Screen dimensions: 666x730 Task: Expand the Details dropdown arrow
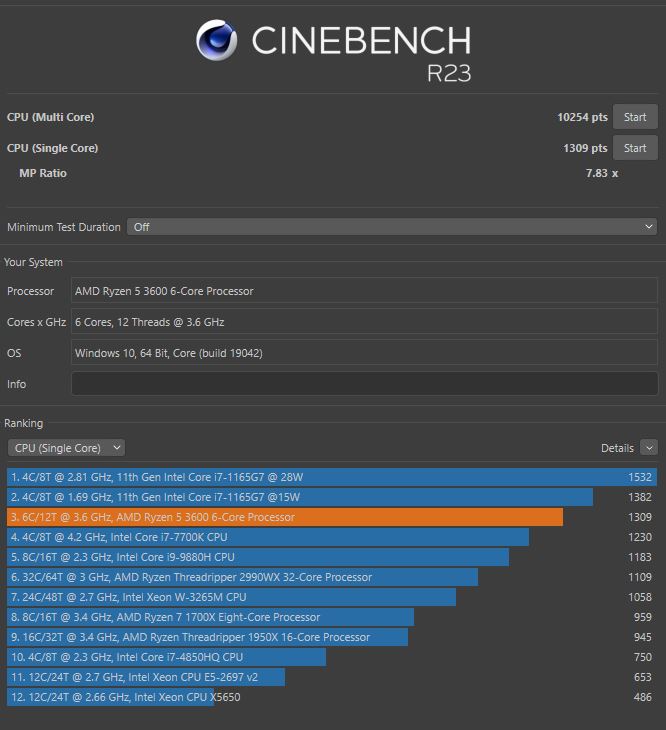[x=649, y=448]
